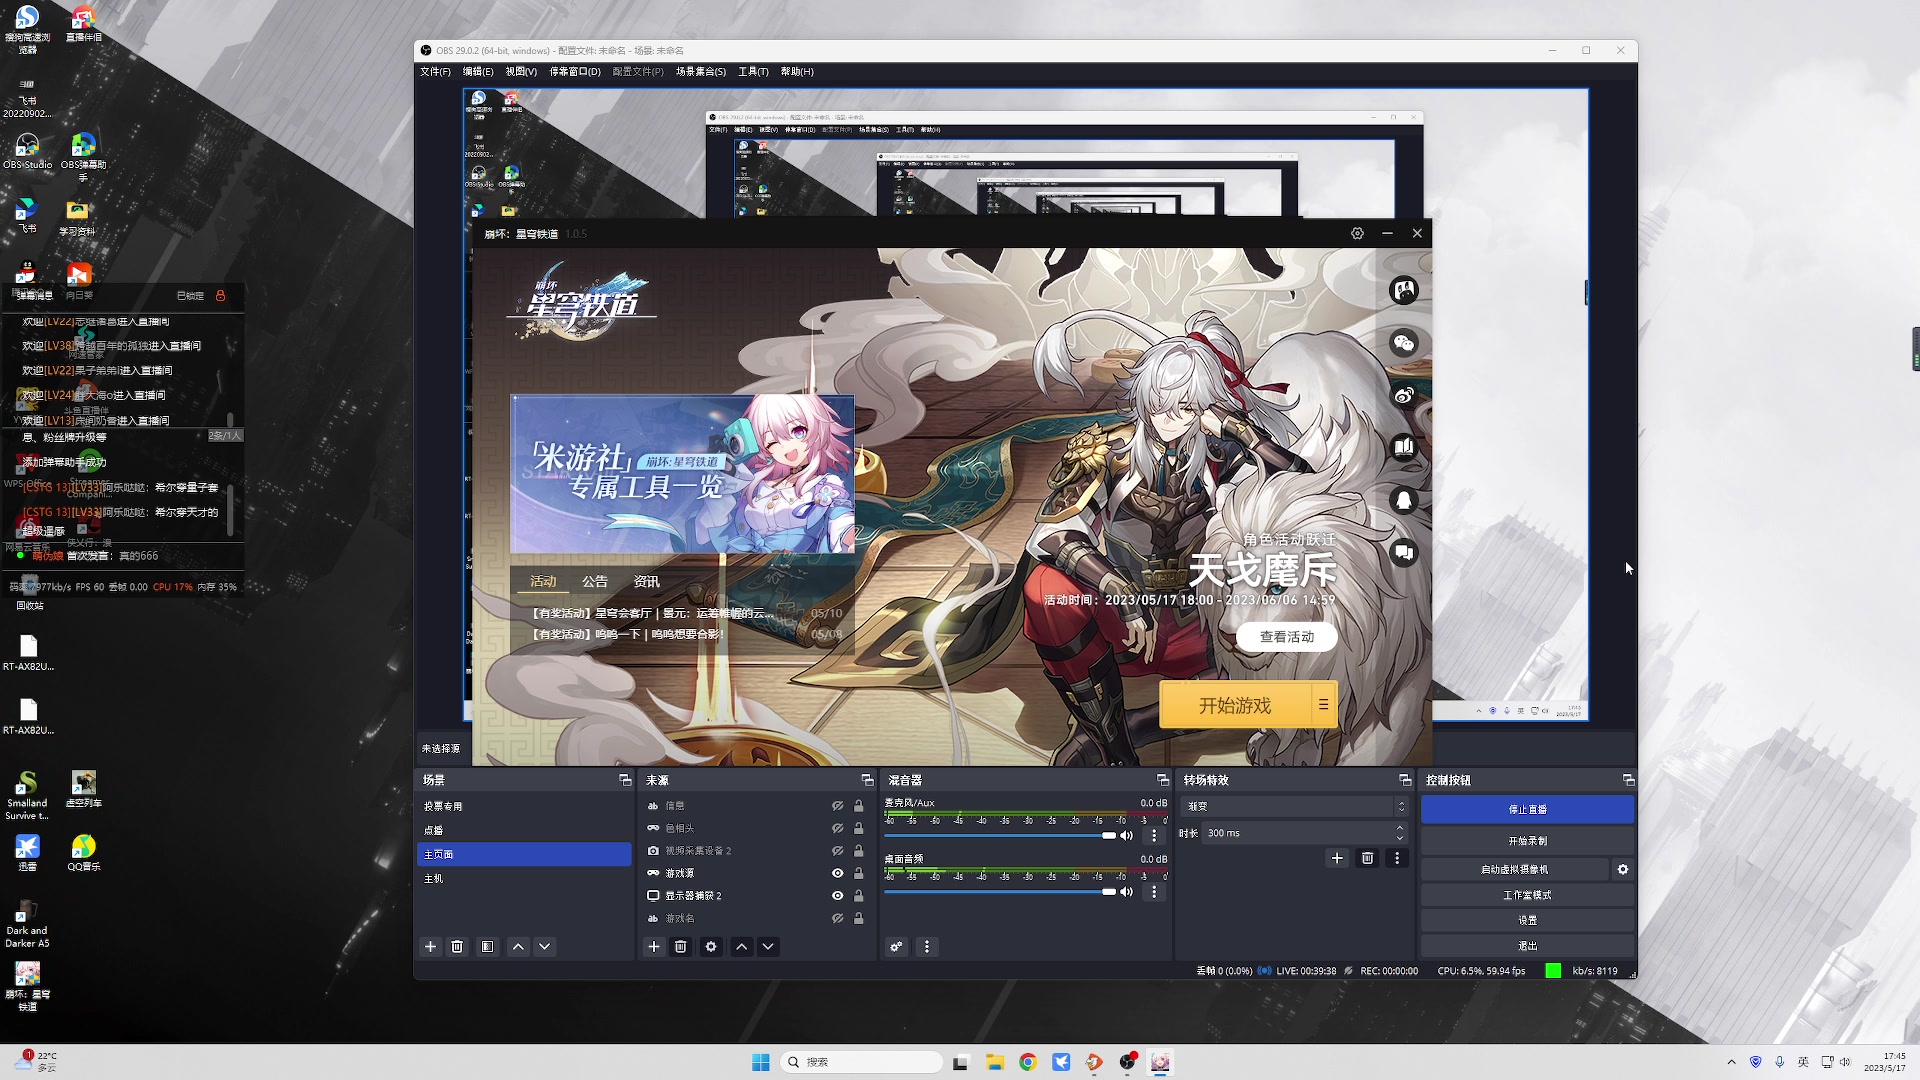Click 查看活动 button
1920x1080 pixels.
pos(1287,637)
